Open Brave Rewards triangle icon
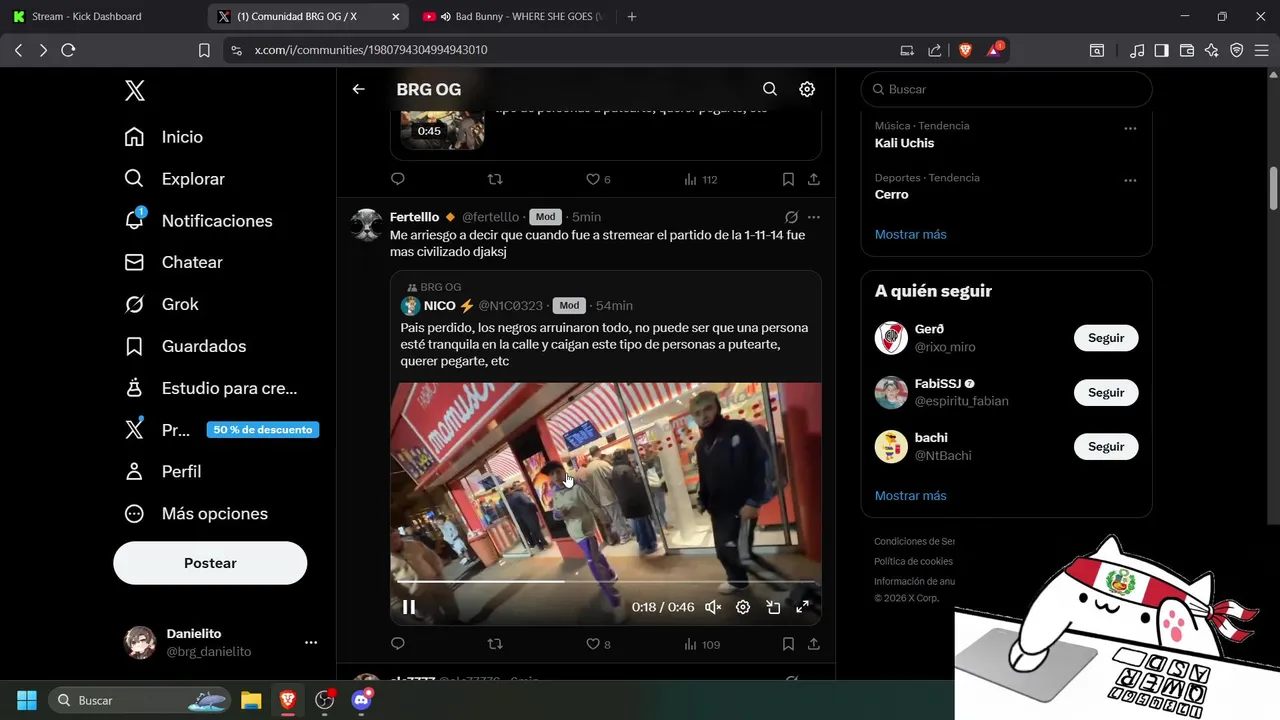 point(995,50)
